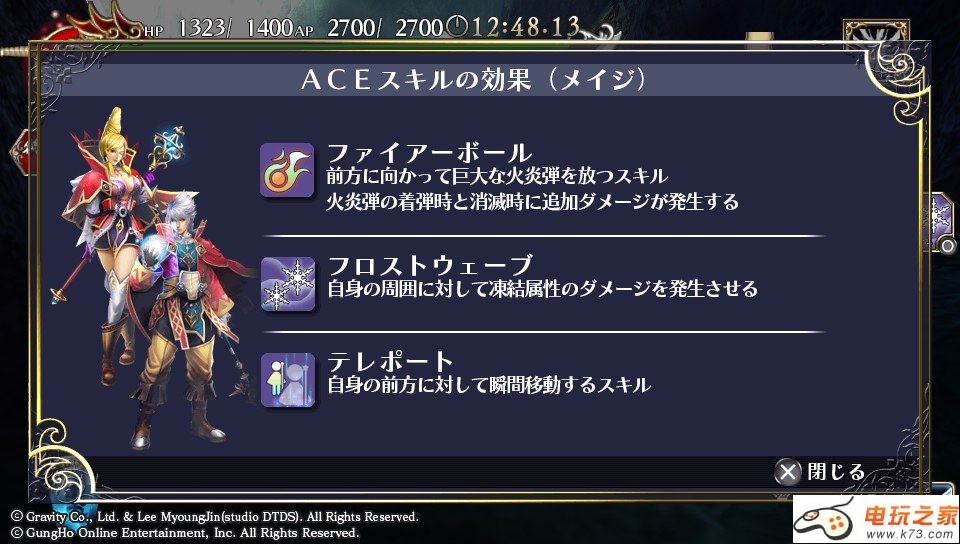
Task: Click the 12:48.13 timer display
Action: click(x=525, y=26)
